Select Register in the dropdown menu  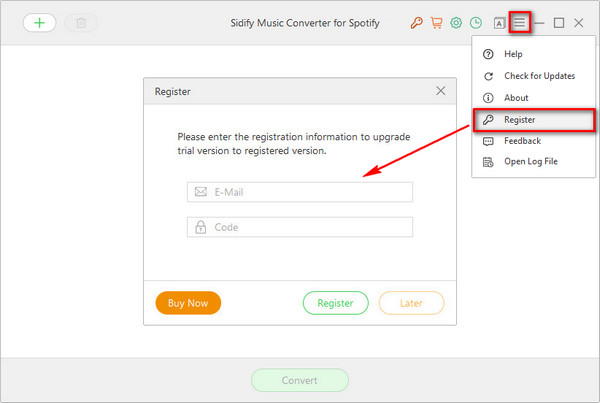533,120
